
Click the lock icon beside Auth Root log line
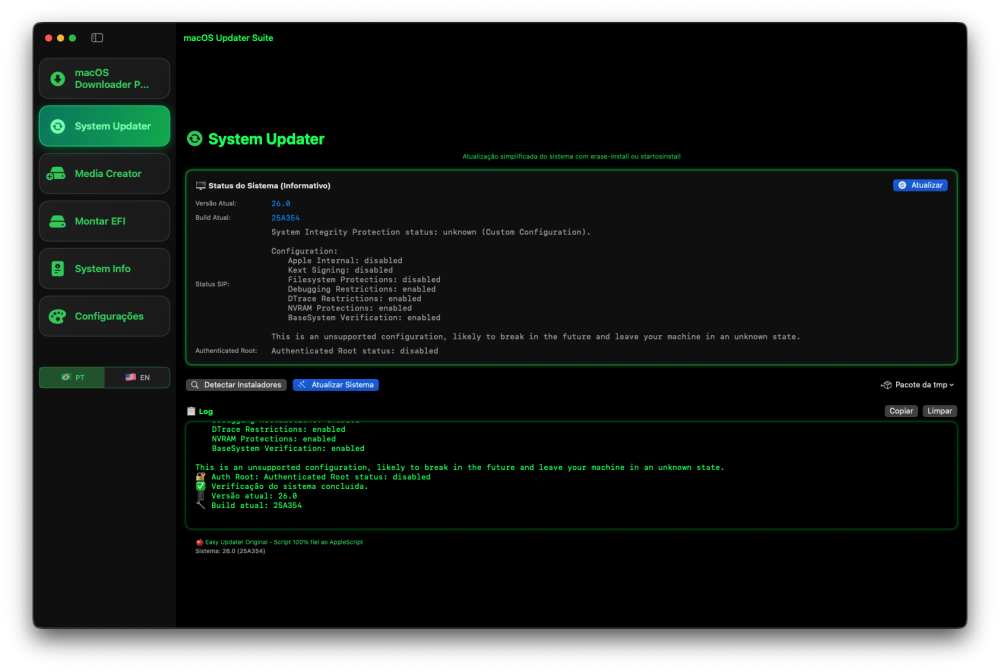[200, 477]
